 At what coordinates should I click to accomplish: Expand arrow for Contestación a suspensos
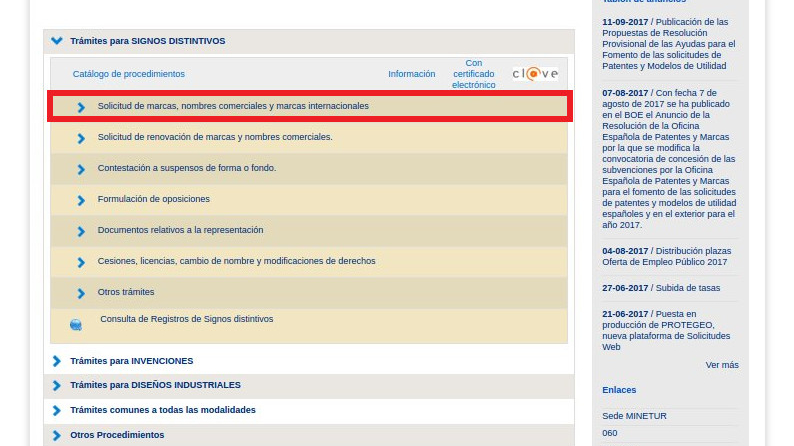coord(81,169)
